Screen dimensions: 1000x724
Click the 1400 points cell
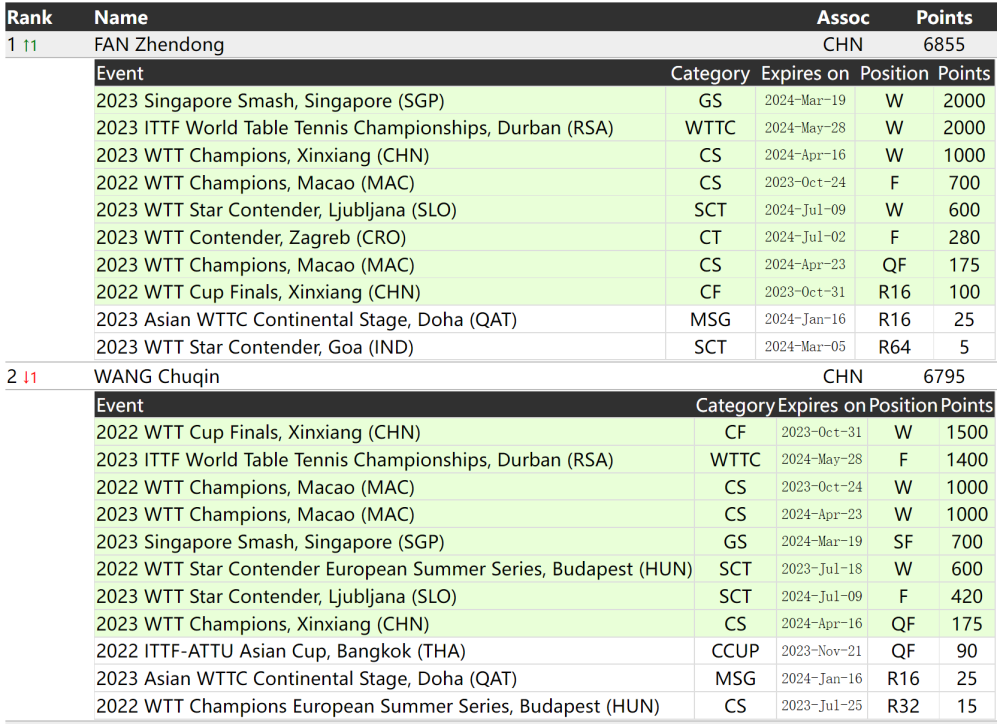(967, 460)
